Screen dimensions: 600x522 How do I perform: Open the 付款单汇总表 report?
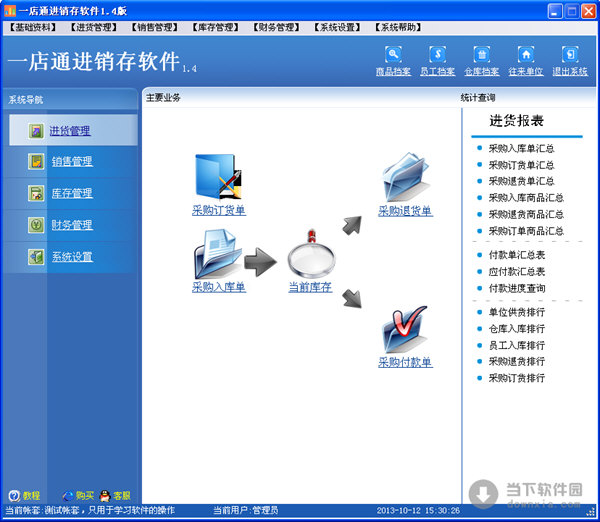(517, 255)
